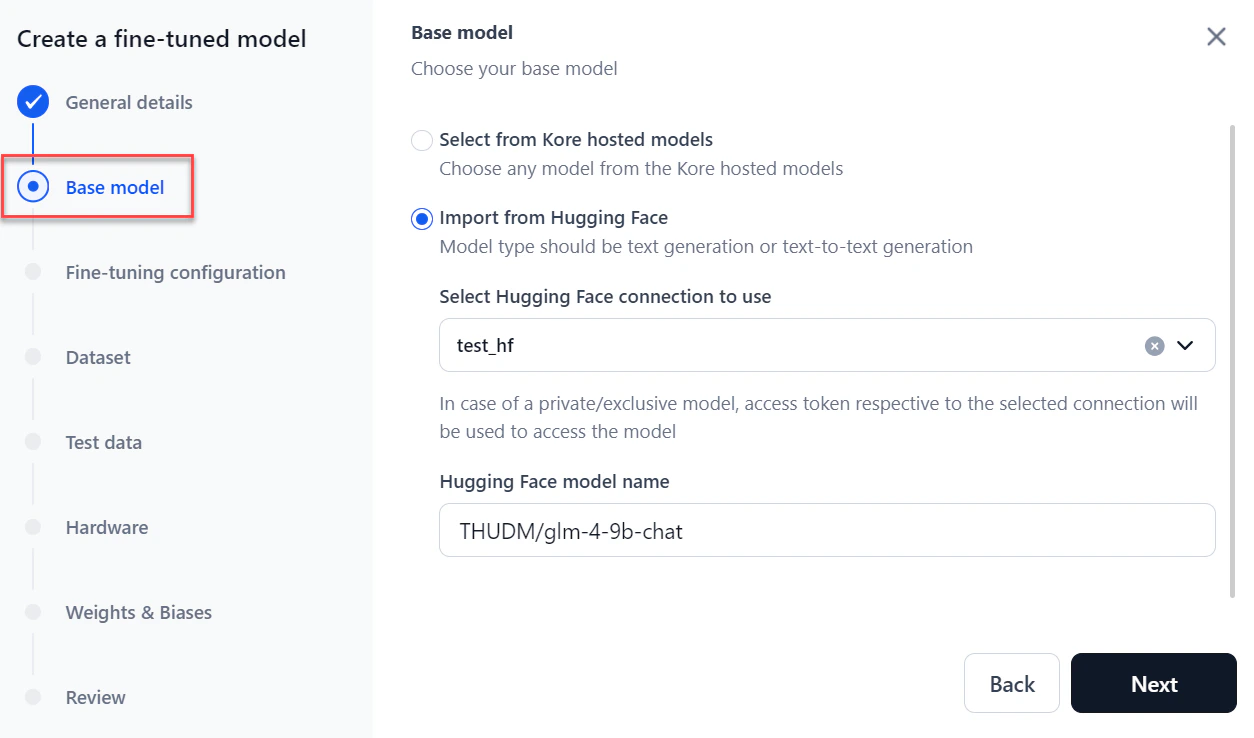Click the Test data step dot

tap(33, 442)
